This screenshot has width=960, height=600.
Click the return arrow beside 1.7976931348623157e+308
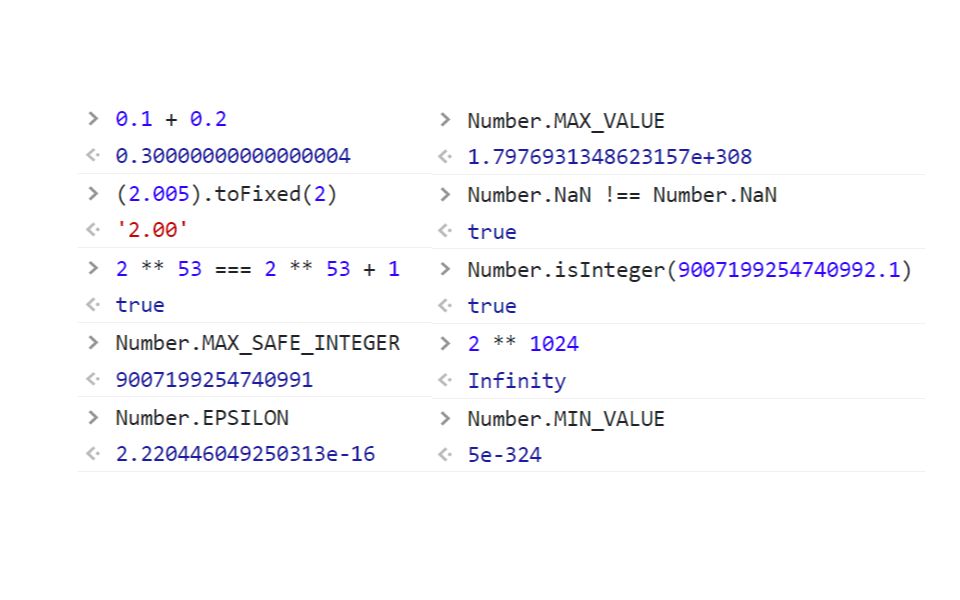coord(444,157)
